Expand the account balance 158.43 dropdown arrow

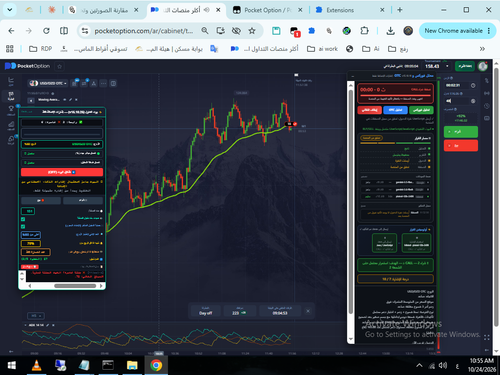click(x=447, y=66)
